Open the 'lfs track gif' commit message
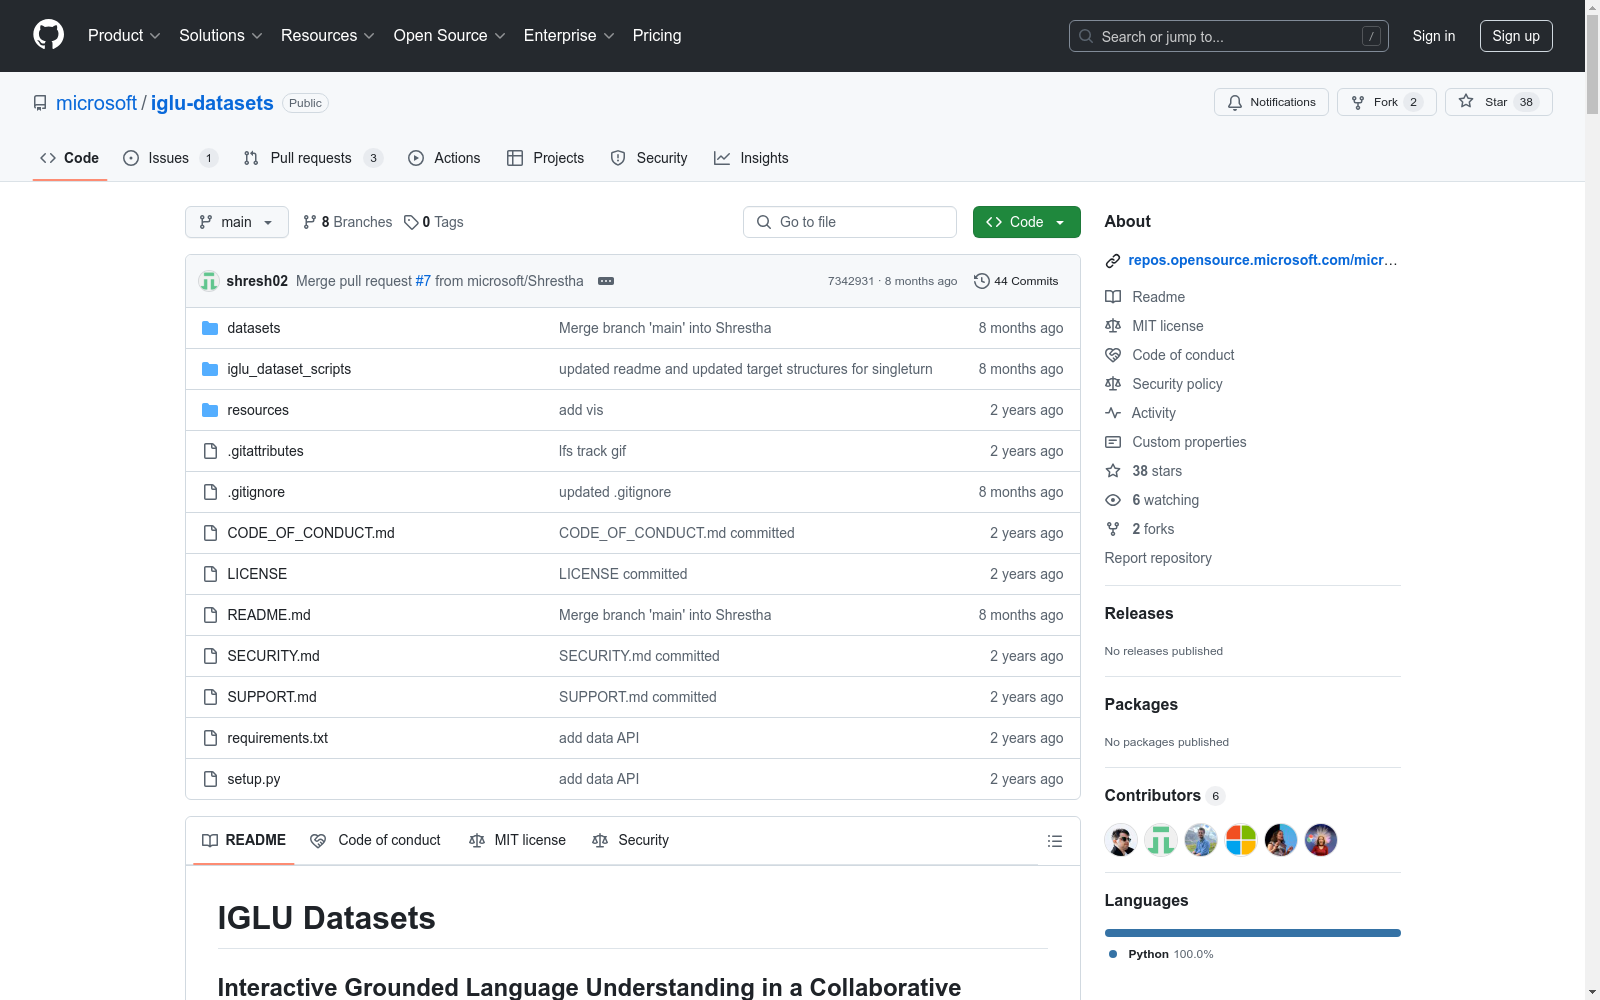Viewport: 1600px width, 1000px height. pos(592,451)
